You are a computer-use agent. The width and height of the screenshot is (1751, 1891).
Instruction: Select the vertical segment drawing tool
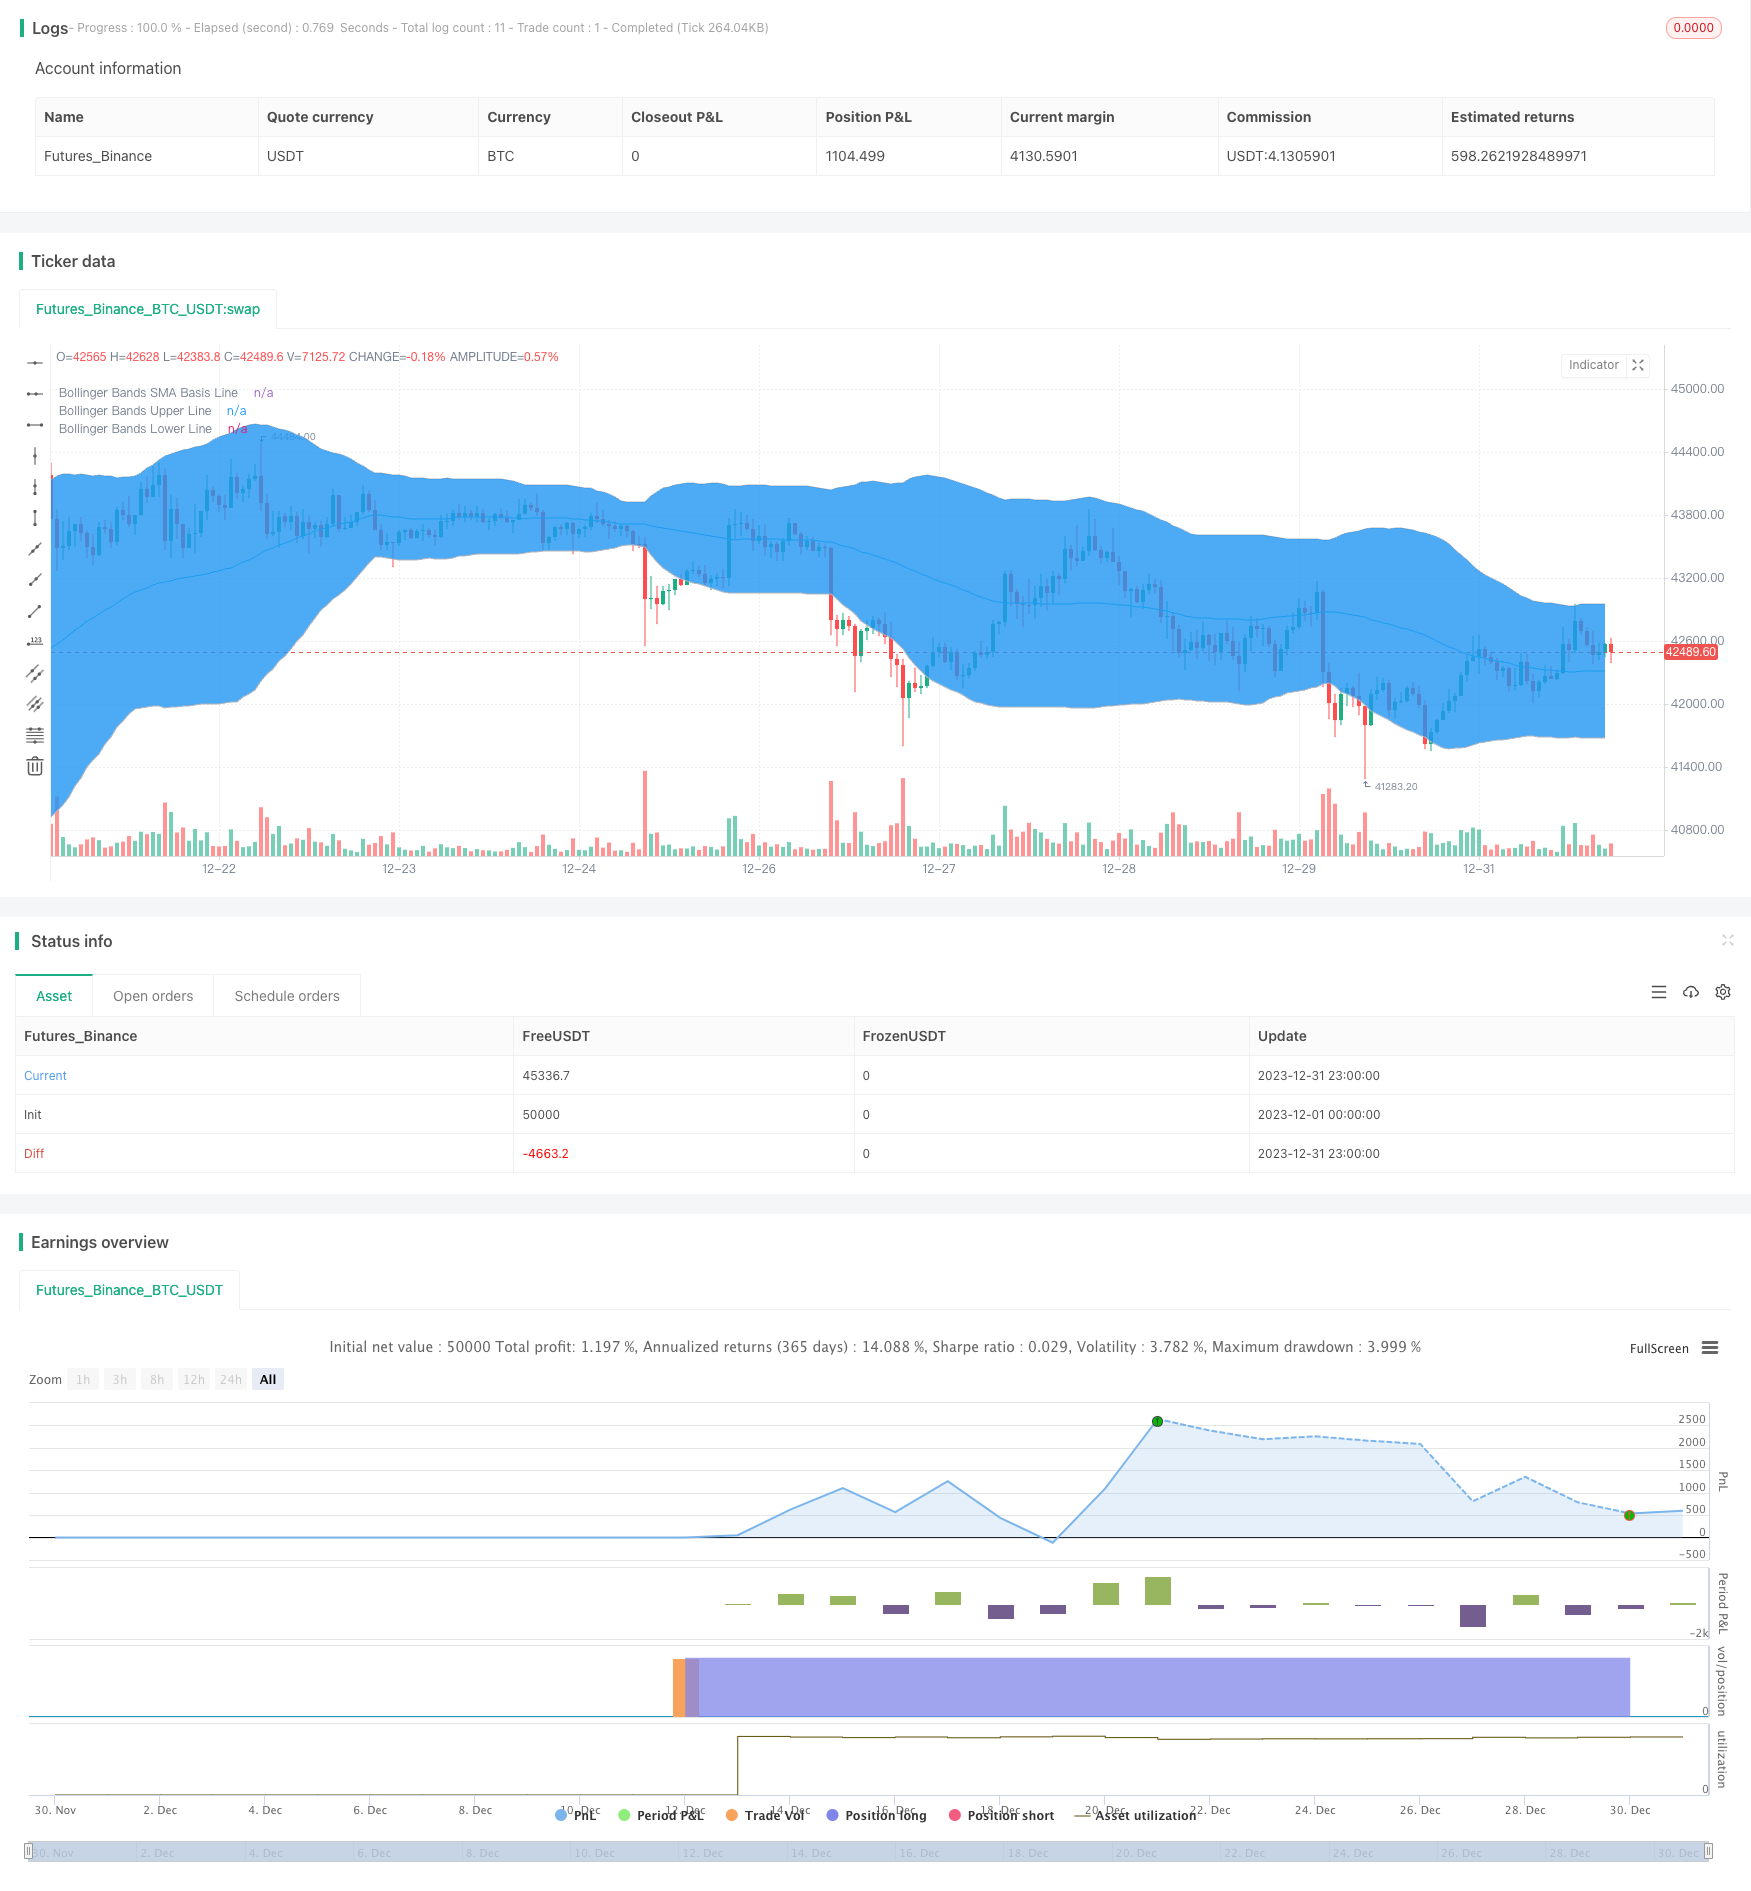(35, 518)
